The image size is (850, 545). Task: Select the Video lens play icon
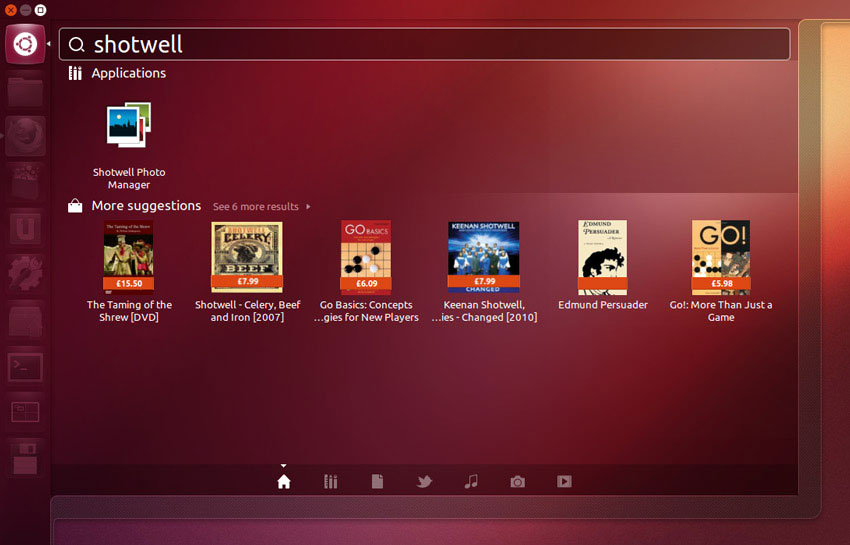(x=564, y=481)
